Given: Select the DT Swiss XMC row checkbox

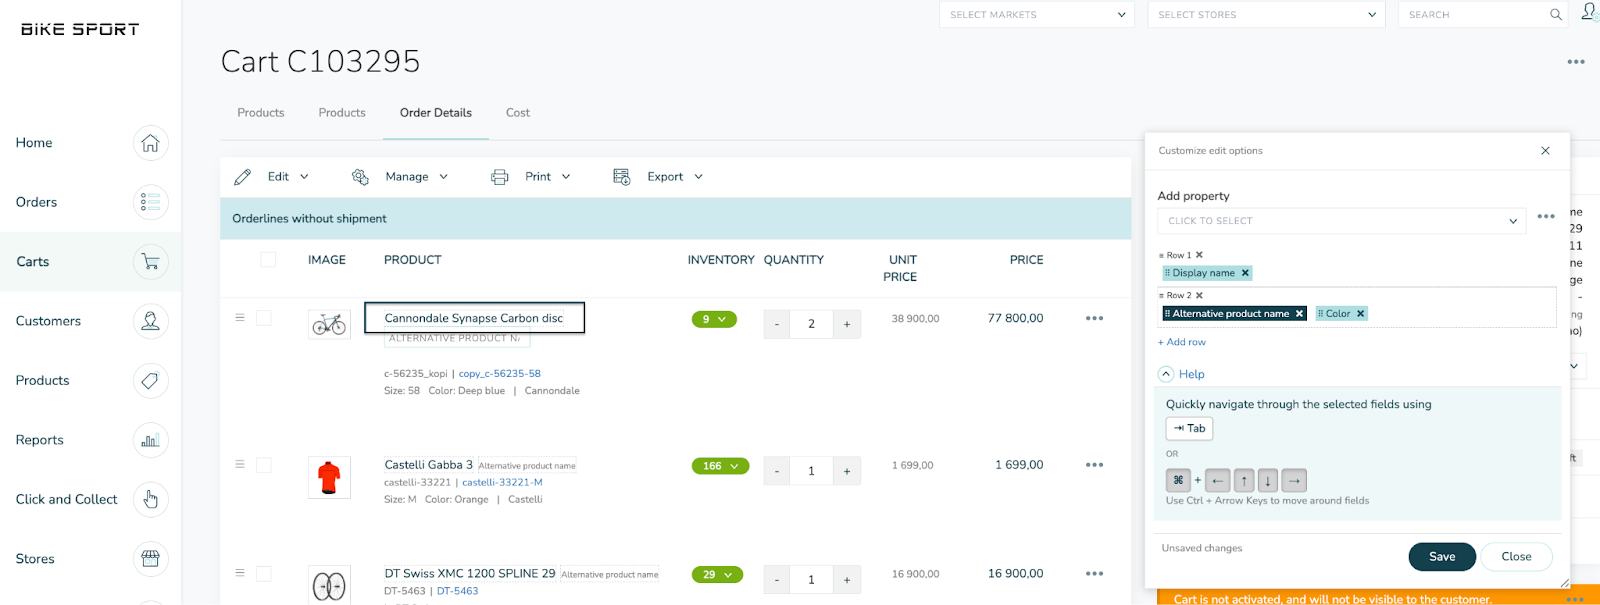Looking at the screenshot, I should [x=264, y=574].
